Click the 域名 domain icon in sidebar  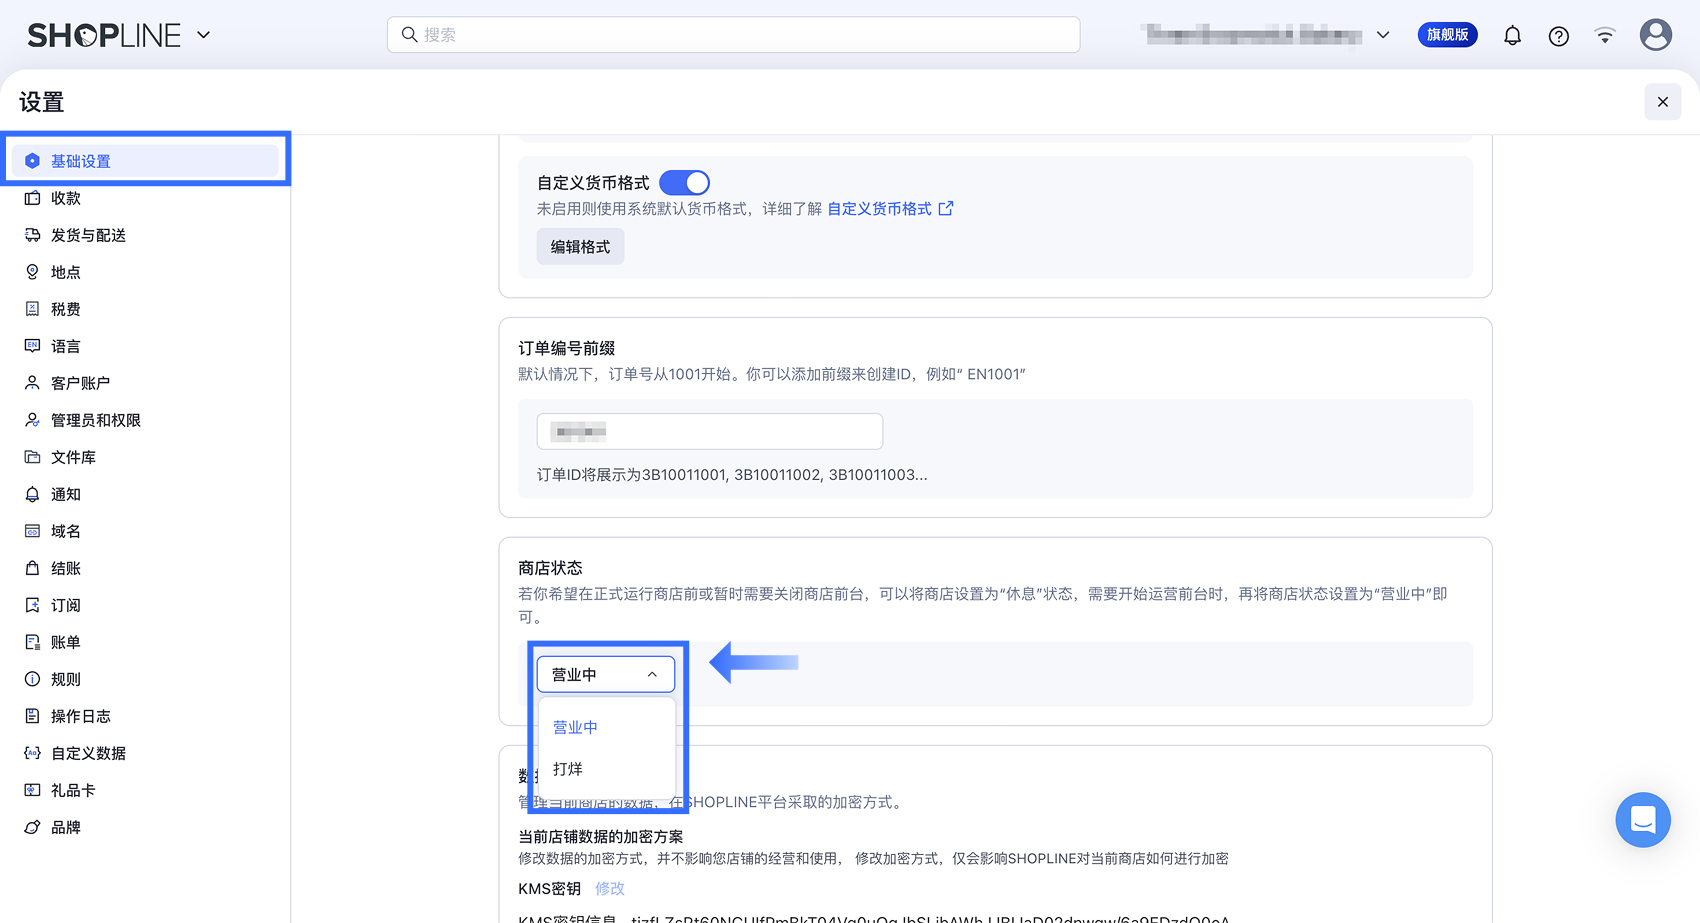pos(33,531)
